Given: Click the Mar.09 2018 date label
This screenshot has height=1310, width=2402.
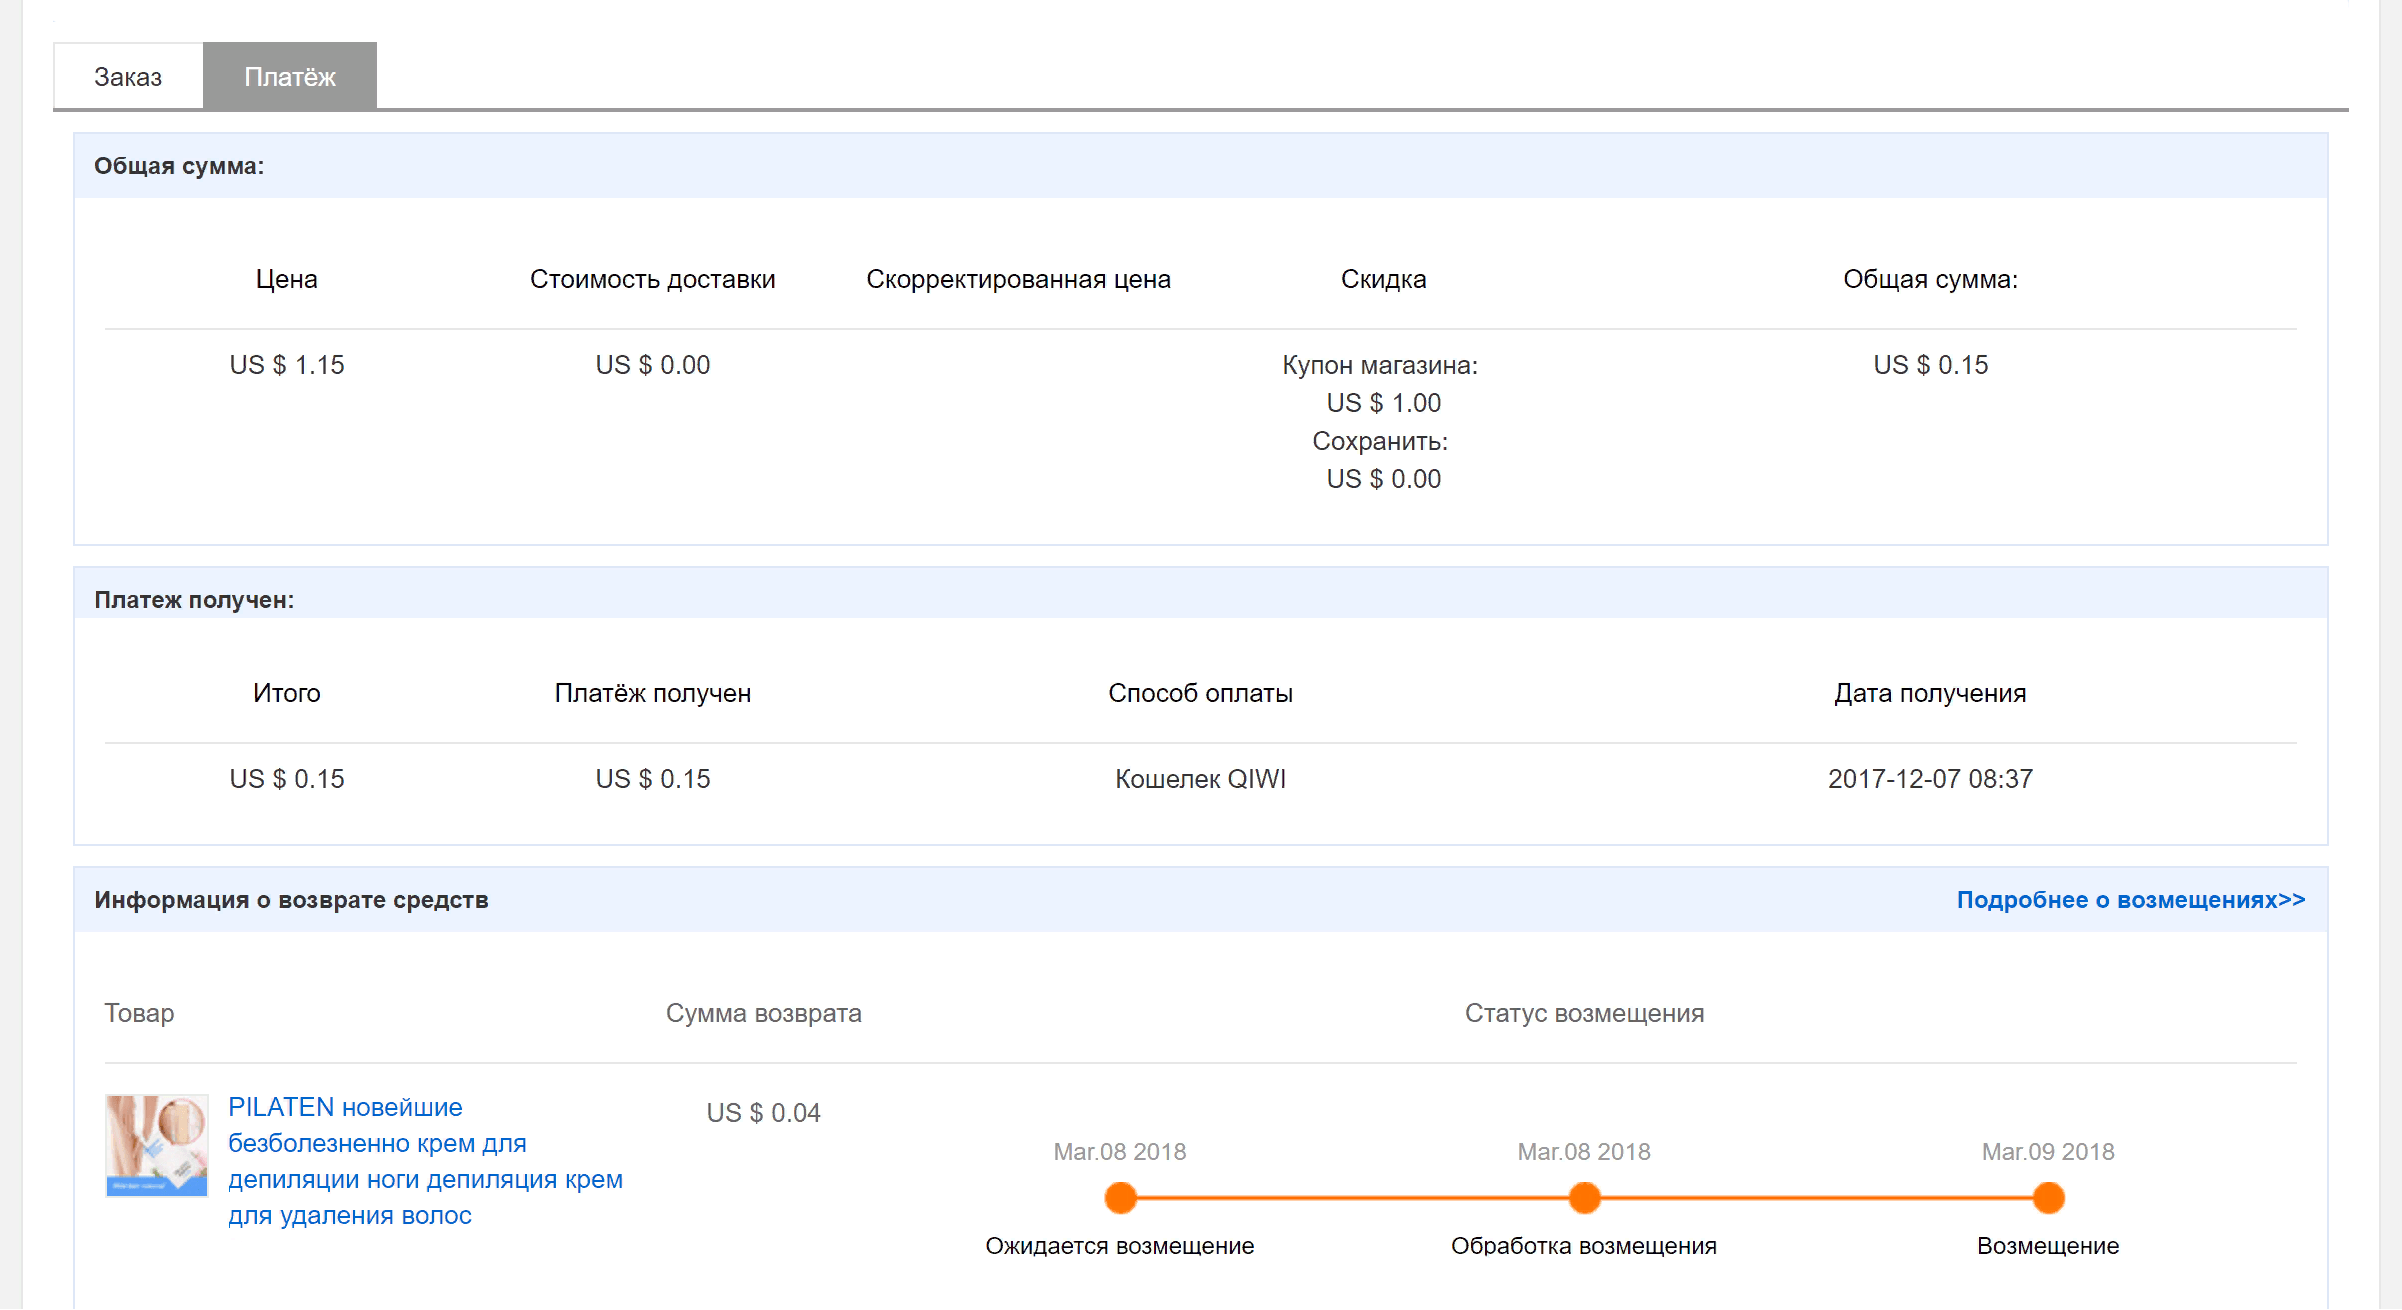Looking at the screenshot, I should (2048, 1152).
